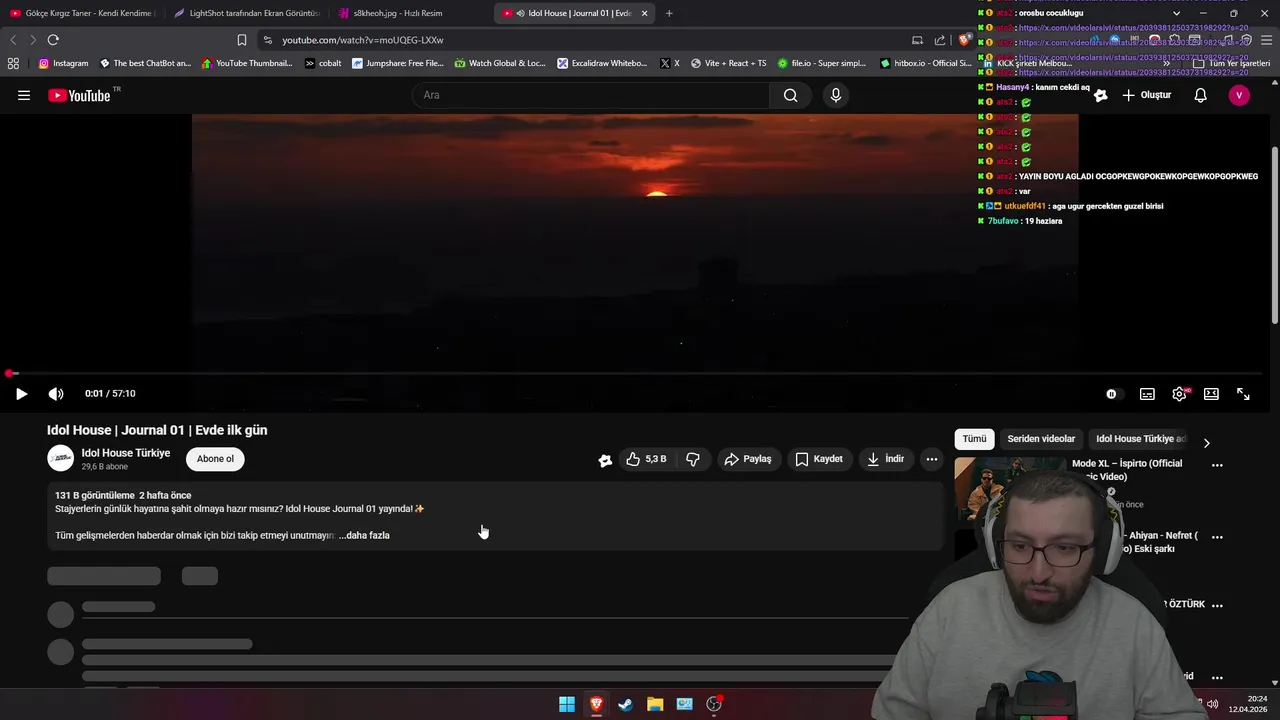Open the file.io bookmark

click(x=822, y=63)
